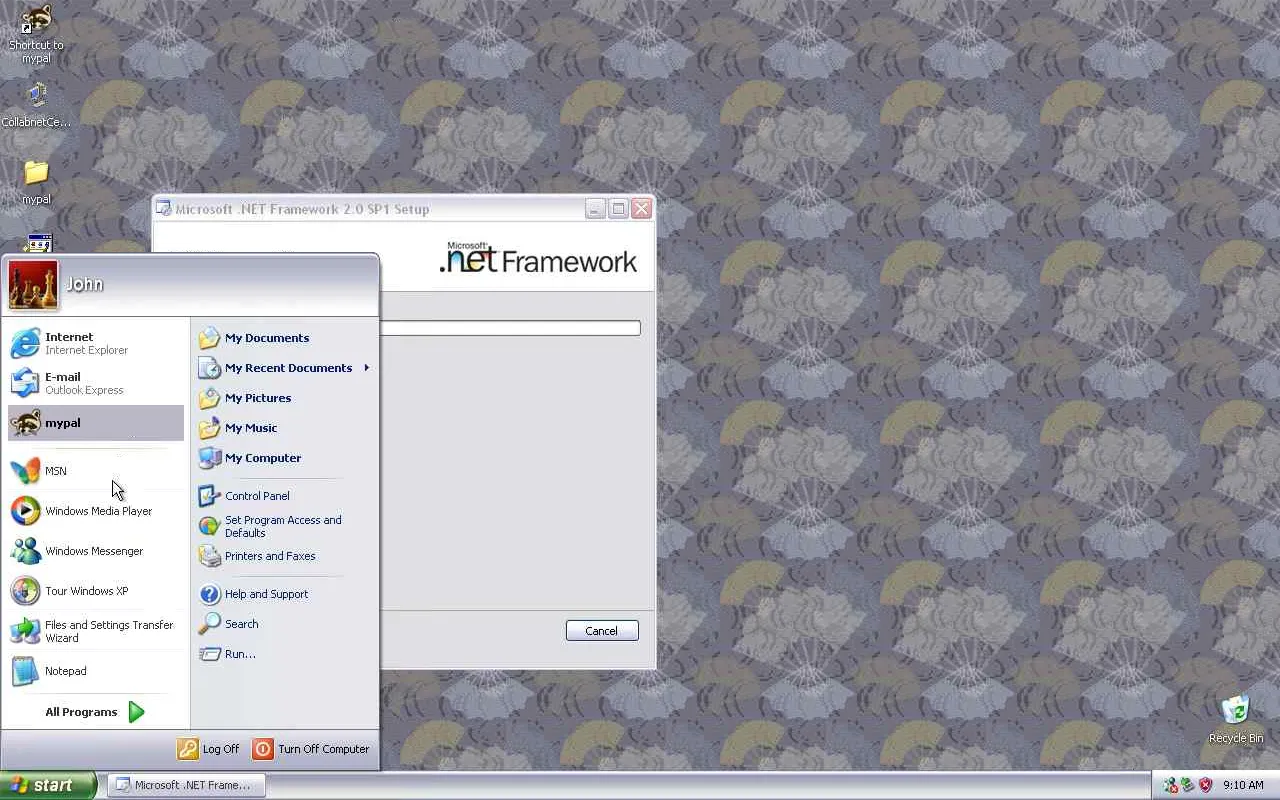This screenshot has width=1280, height=800.
Task: Click Turn Off Computer
Action: pyautogui.click(x=311, y=749)
